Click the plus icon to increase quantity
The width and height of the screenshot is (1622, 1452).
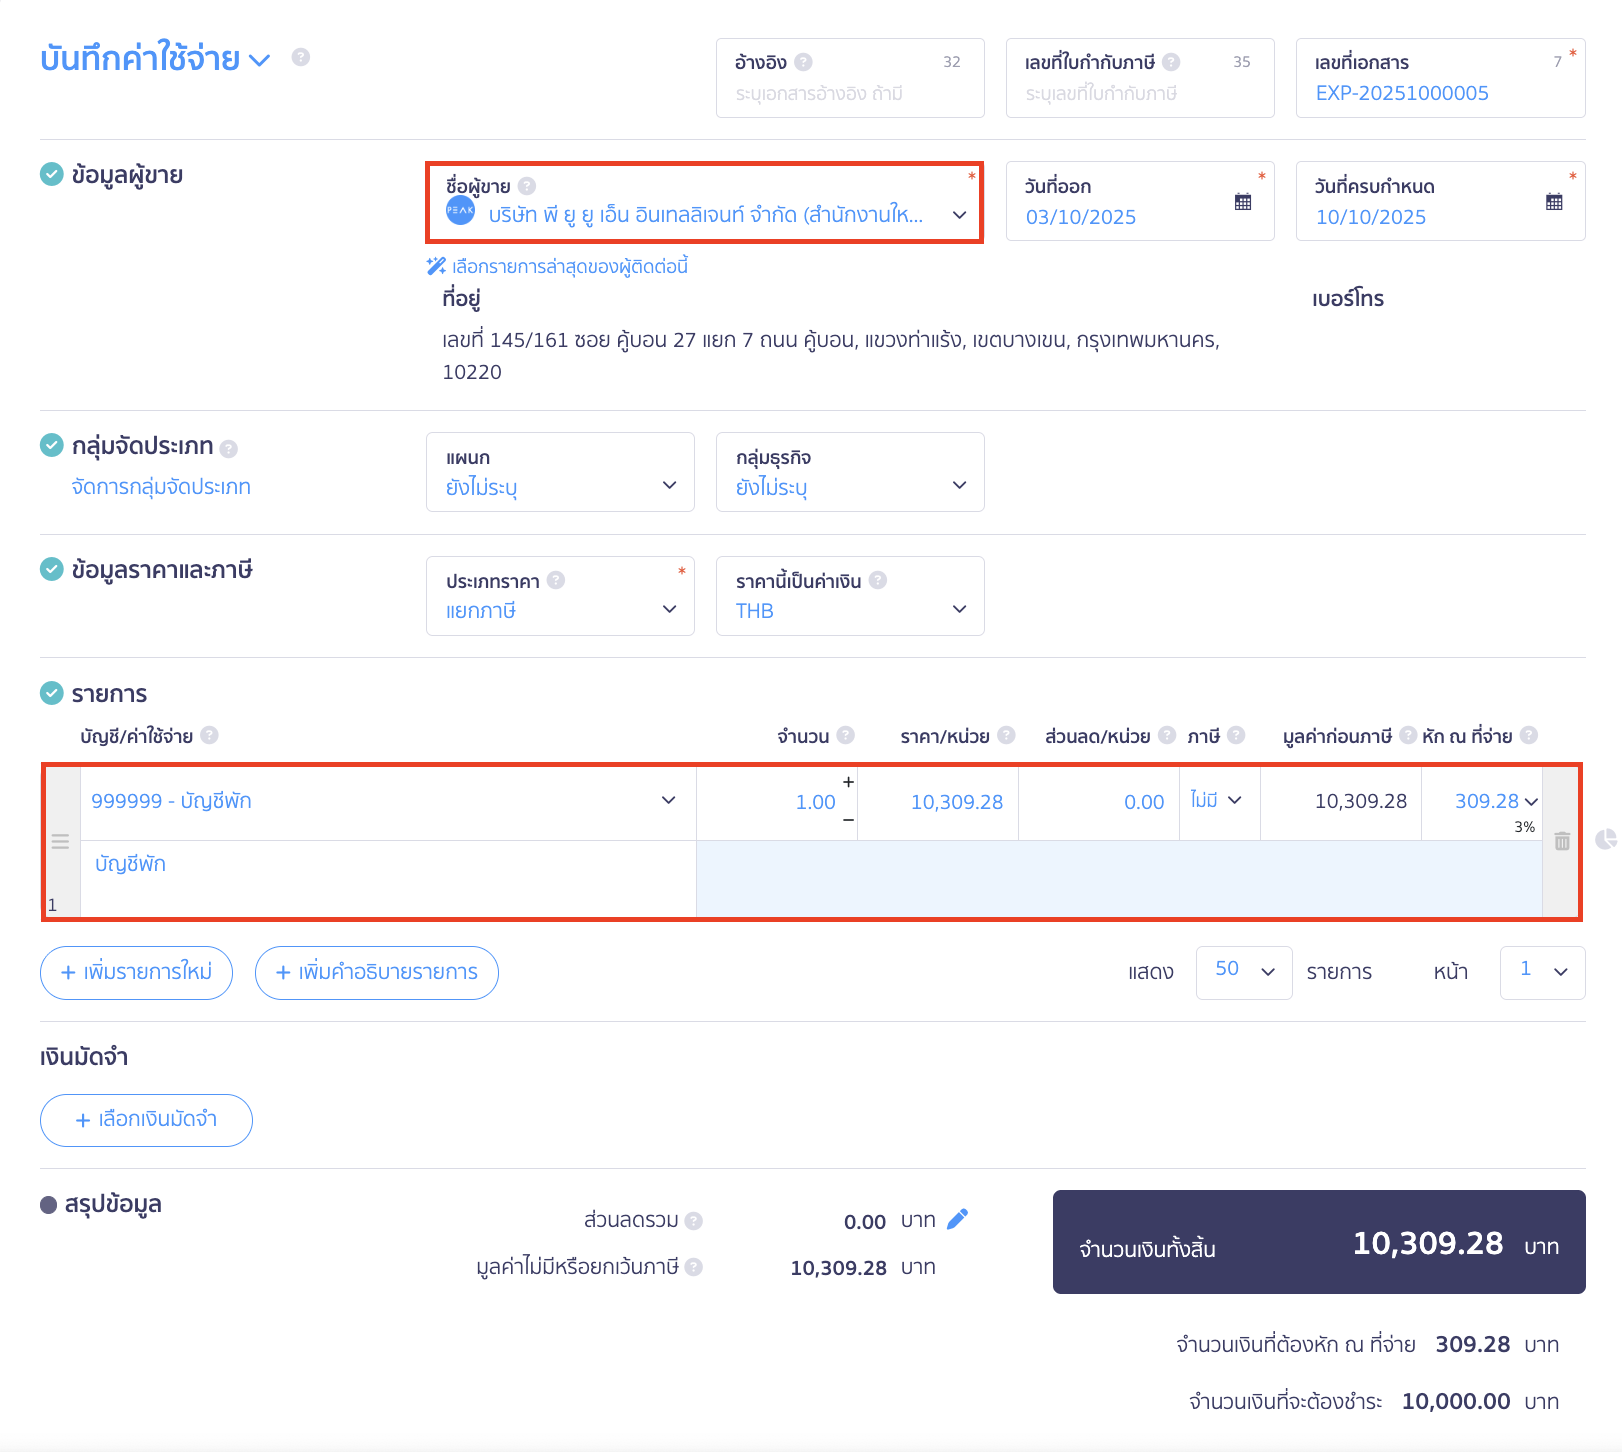[848, 782]
